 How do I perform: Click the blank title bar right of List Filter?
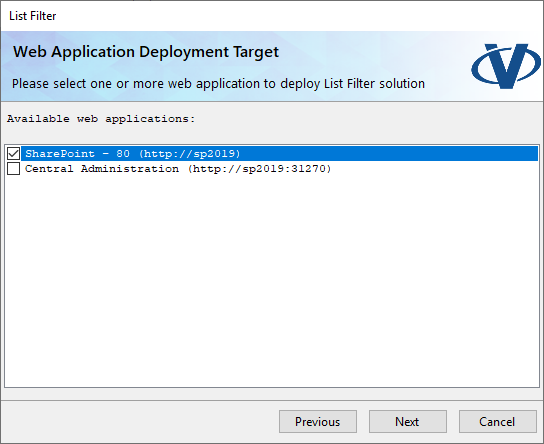tap(298, 16)
